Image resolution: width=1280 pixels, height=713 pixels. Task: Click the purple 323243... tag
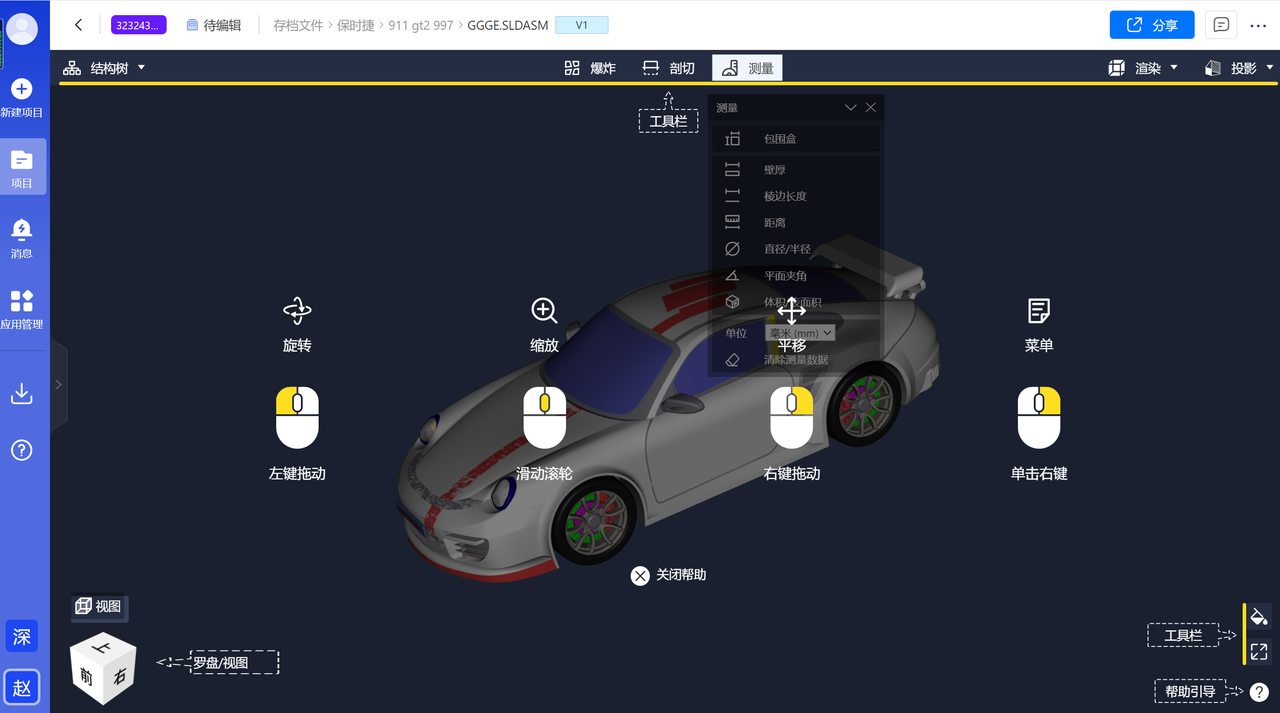(138, 25)
